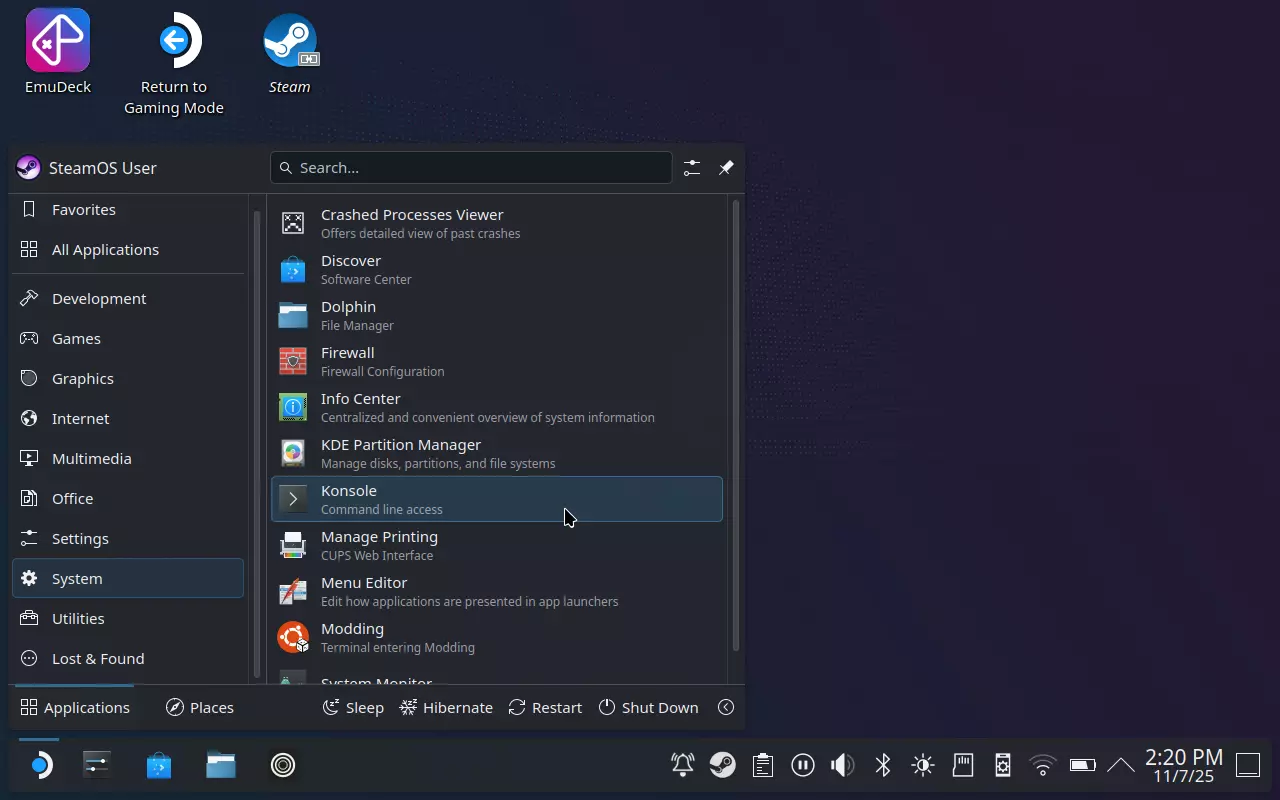Open Discover from the taskbar
Viewport: 1280px width, 800px height.
159,766
